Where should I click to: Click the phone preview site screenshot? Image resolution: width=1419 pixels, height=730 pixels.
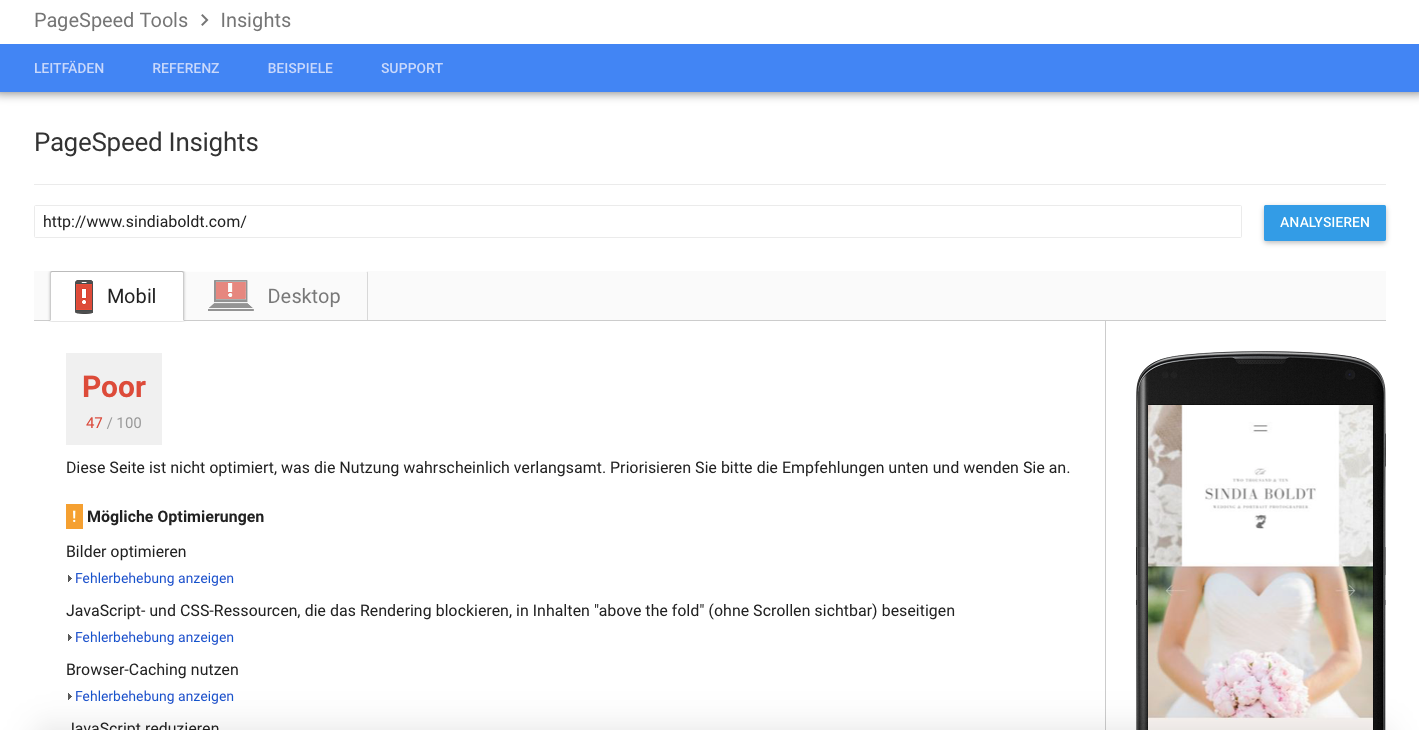pyautogui.click(x=1260, y=567)
